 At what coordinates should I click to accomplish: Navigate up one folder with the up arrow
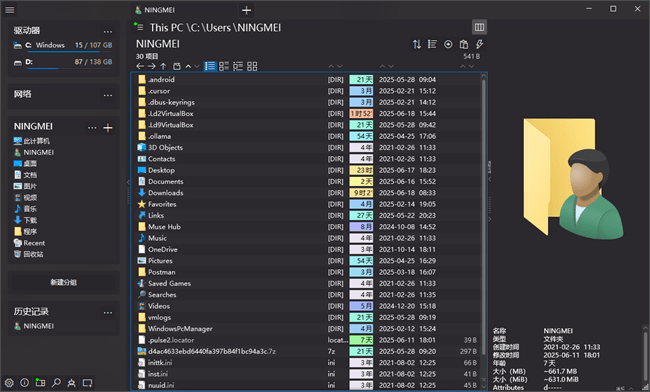pyautogui.click(x=163, y=66)
